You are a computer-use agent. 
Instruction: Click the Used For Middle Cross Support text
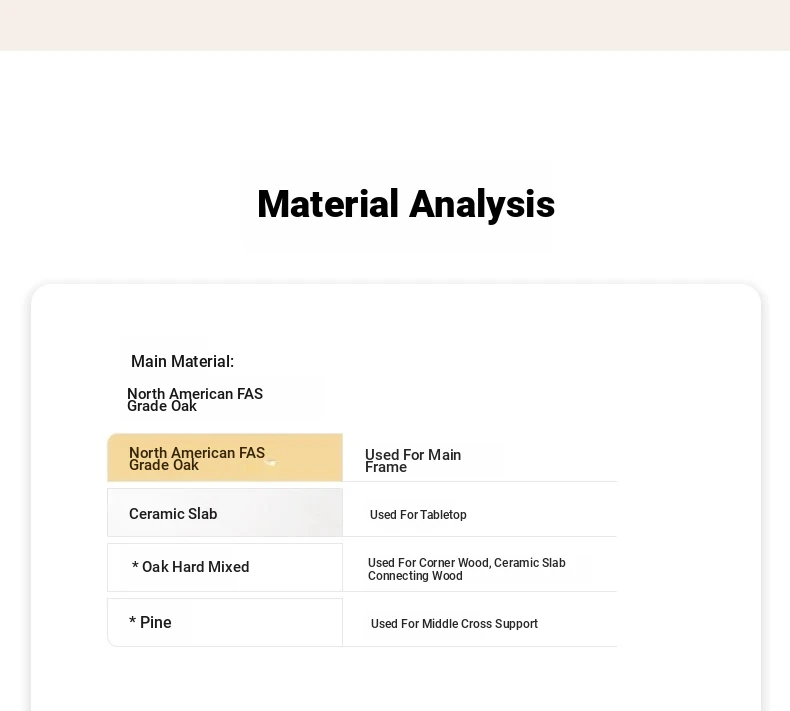(x=454, y=624)
